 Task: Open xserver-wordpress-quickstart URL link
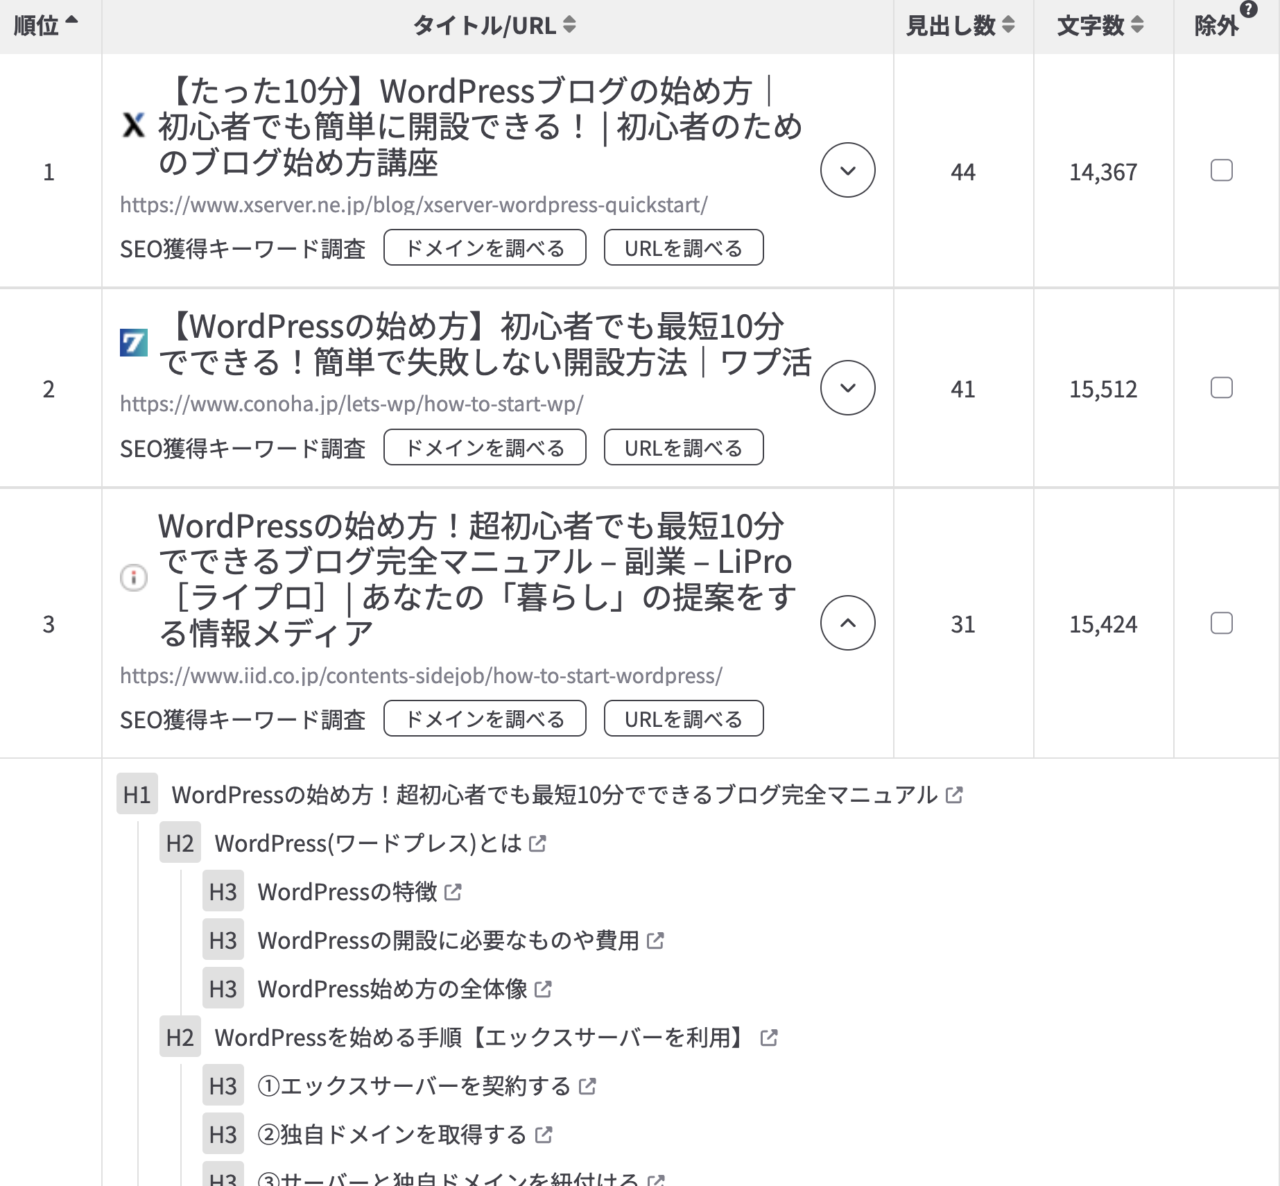pos(414,205)
